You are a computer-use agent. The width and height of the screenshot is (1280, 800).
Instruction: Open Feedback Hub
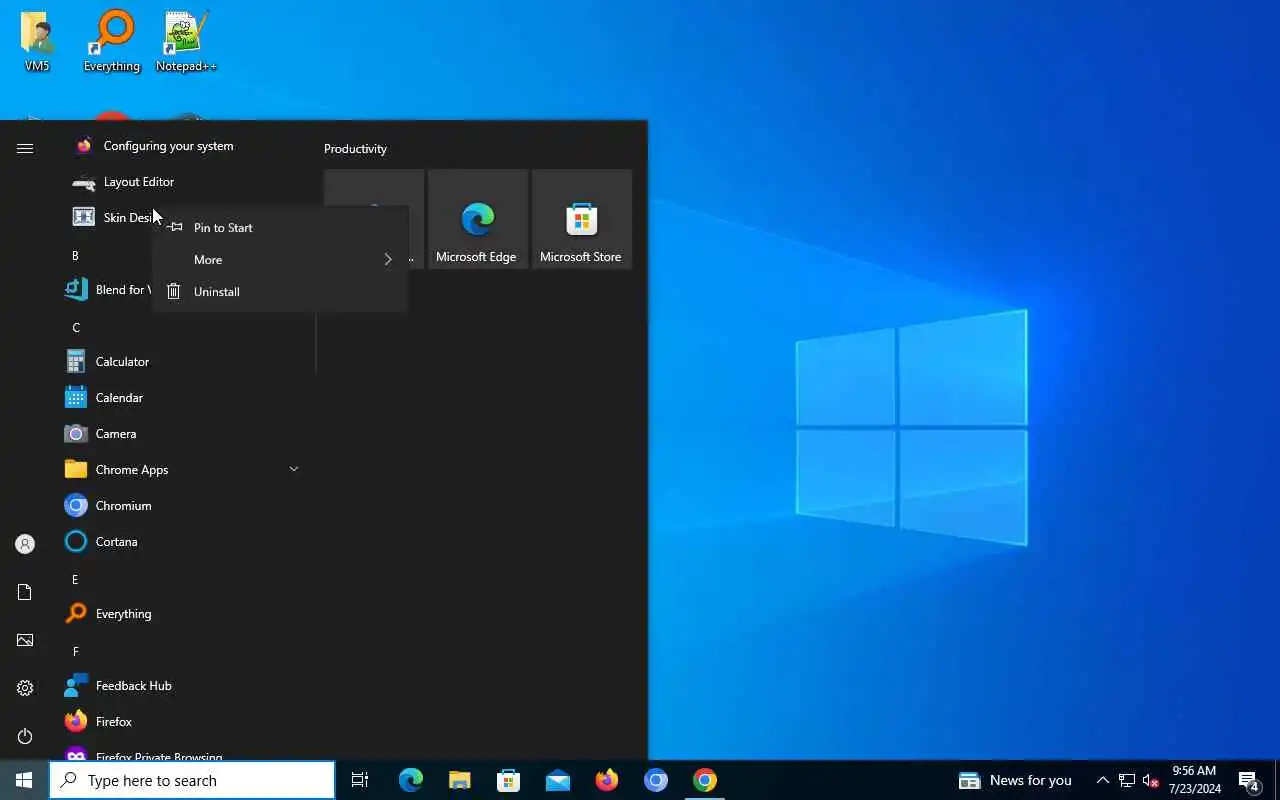[182, 686]
